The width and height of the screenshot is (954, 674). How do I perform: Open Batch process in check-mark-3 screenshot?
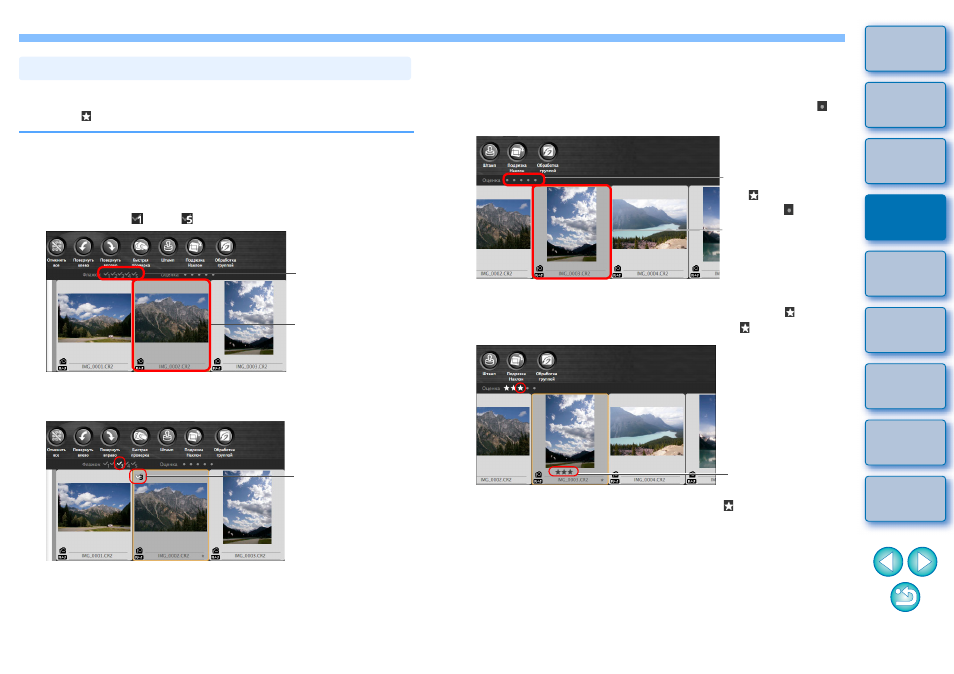(224, 437)
